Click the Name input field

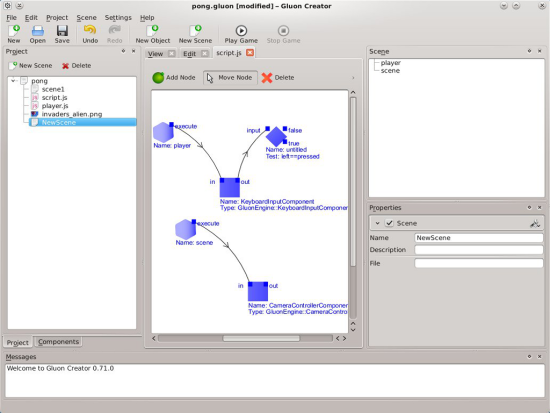479,238
